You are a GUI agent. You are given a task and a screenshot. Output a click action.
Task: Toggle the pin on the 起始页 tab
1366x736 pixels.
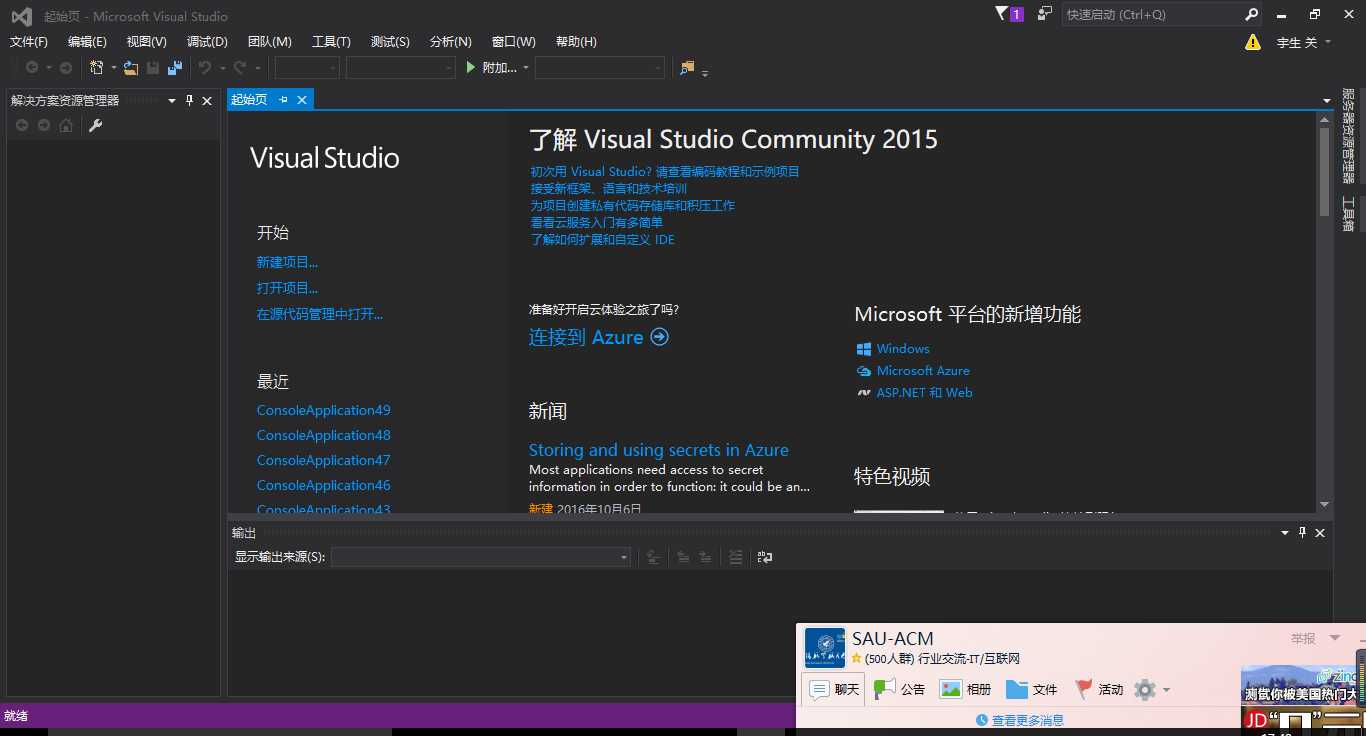[x=283, y=99]
